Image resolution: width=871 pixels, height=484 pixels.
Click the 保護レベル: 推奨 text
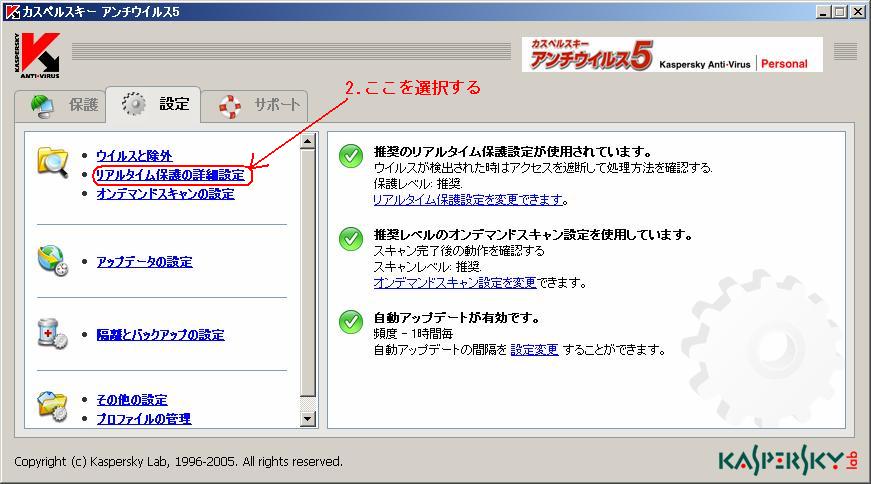pyautogui.click(x=418, y=184)
